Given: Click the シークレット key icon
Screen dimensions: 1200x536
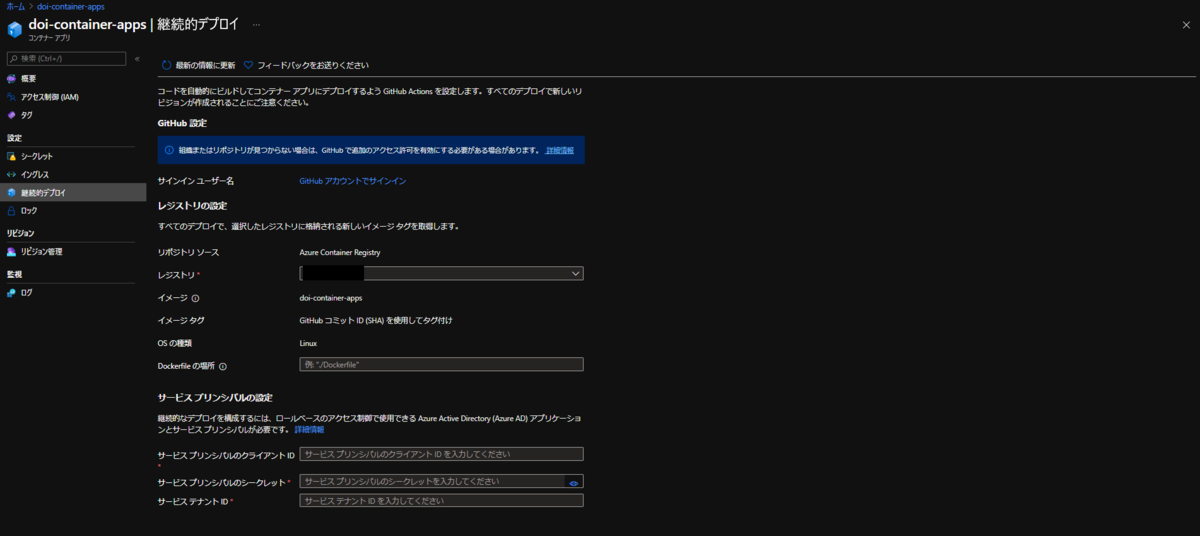Looking at the screenshot, I should tap(12, 156).
